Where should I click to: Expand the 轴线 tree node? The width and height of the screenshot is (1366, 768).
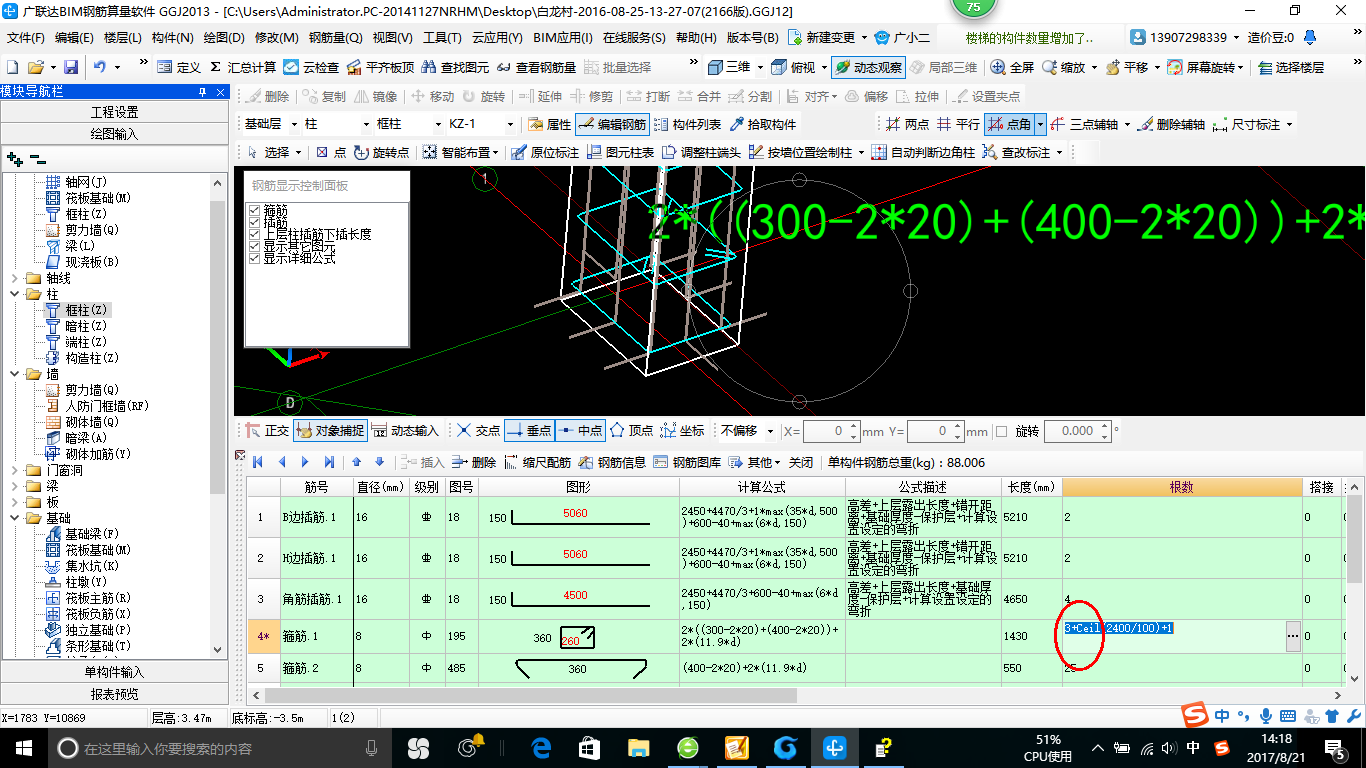point(13,278)
